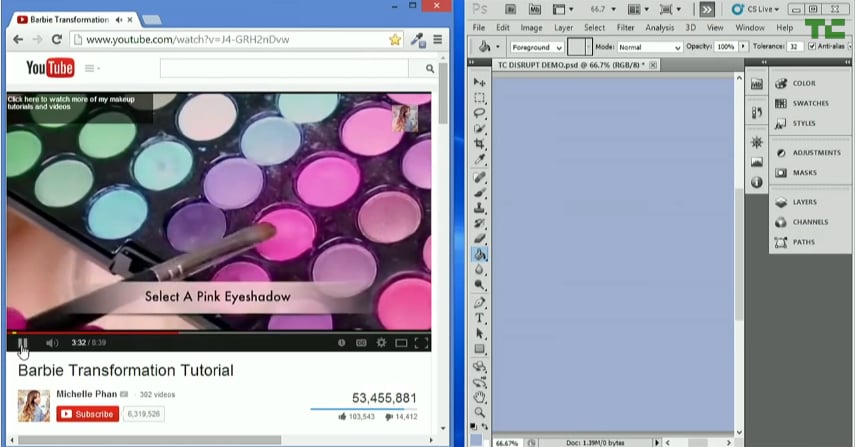Select the Eraser tool
Screen dimensions: 855x447
(x=479, y=238)
